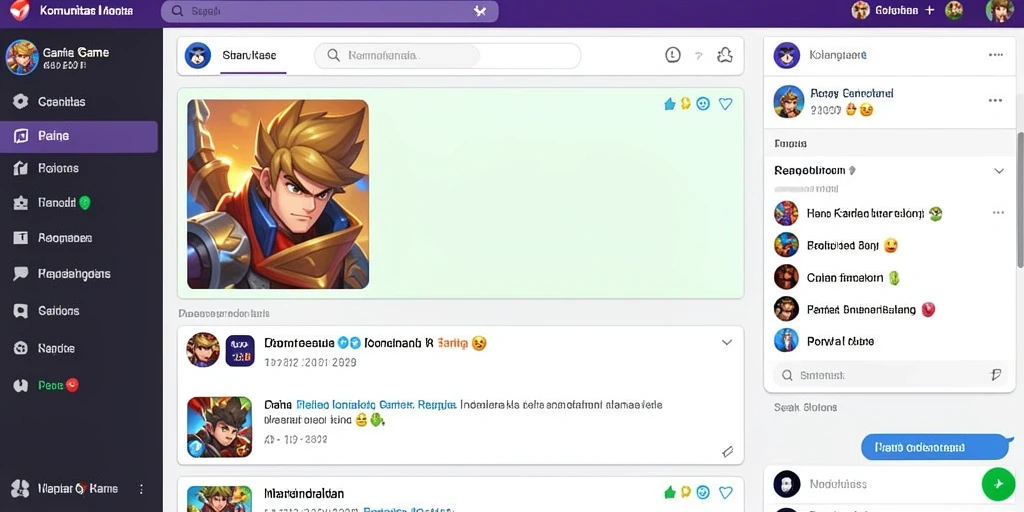Click the Renodd sidebar icon
The height and width of the screenshot is (512, 1024).
21,203
